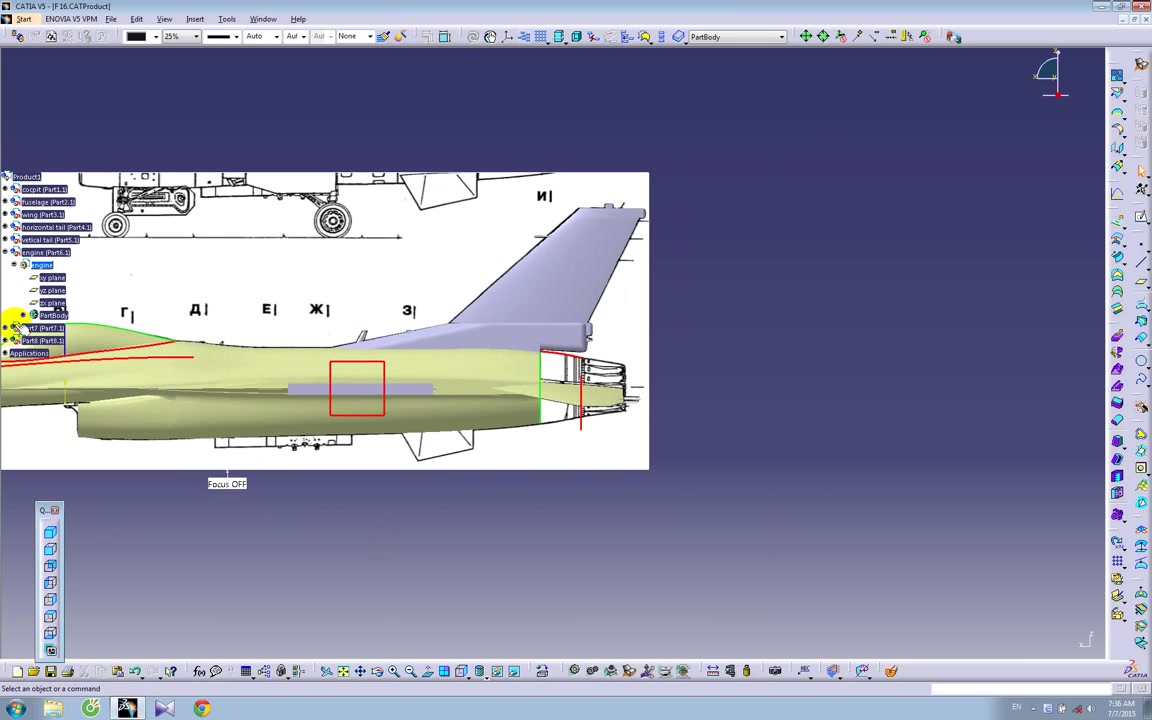Select the highlighted engine part node
The width and height of the screenshot is (1152, 720).
(42, 265)
